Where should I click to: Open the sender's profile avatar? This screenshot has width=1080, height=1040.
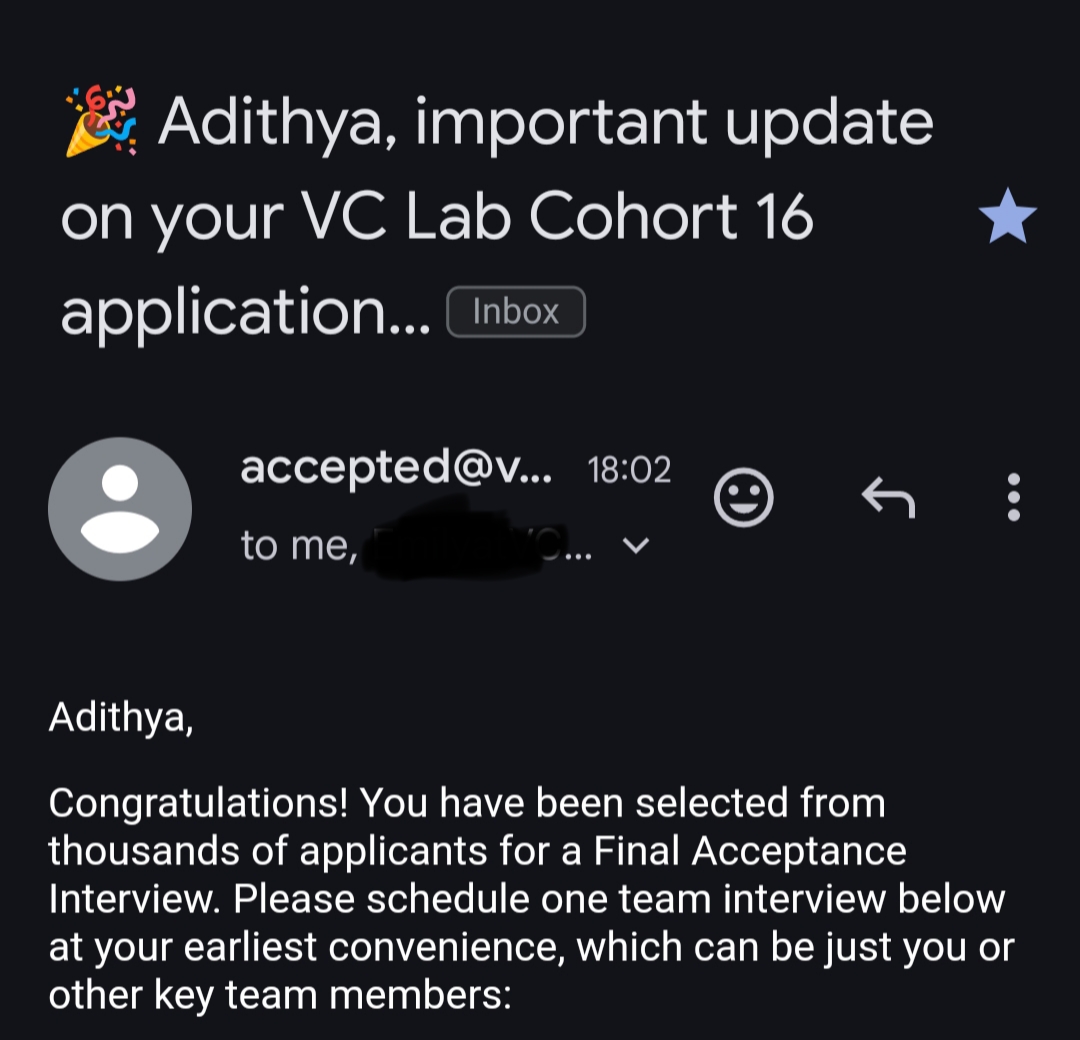pos(120,509)
